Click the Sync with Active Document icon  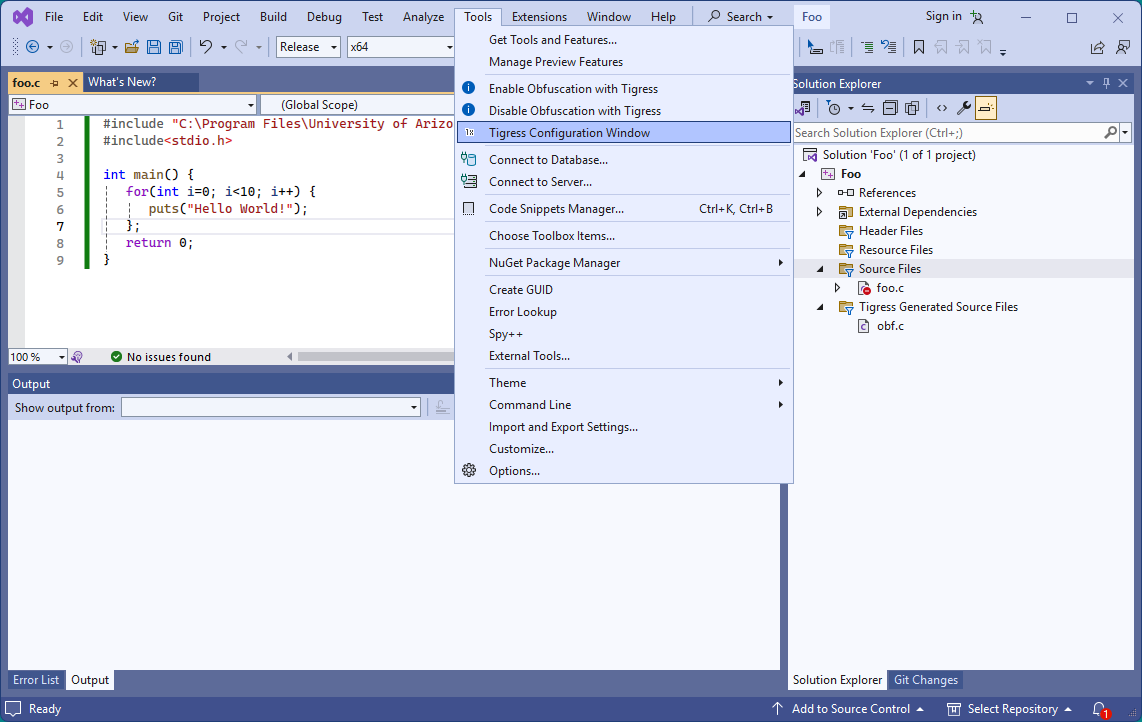(867, 108)
